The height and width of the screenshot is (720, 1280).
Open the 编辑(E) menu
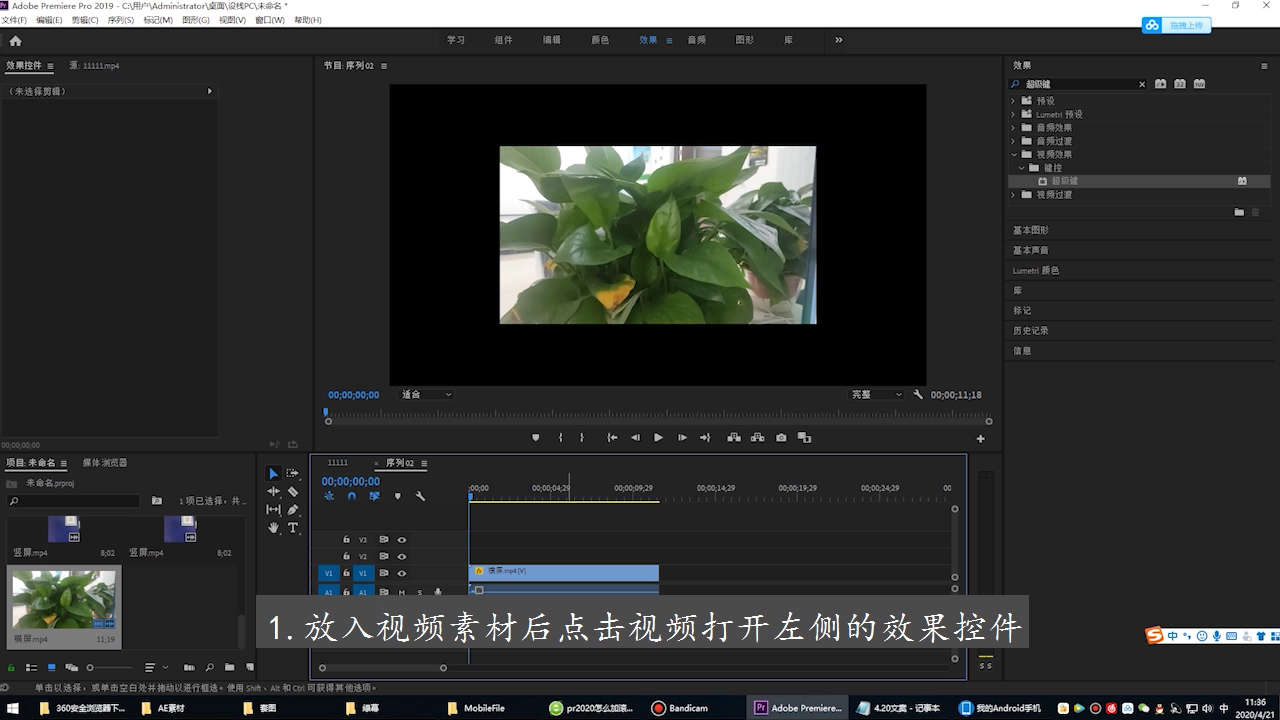point(49,20)
